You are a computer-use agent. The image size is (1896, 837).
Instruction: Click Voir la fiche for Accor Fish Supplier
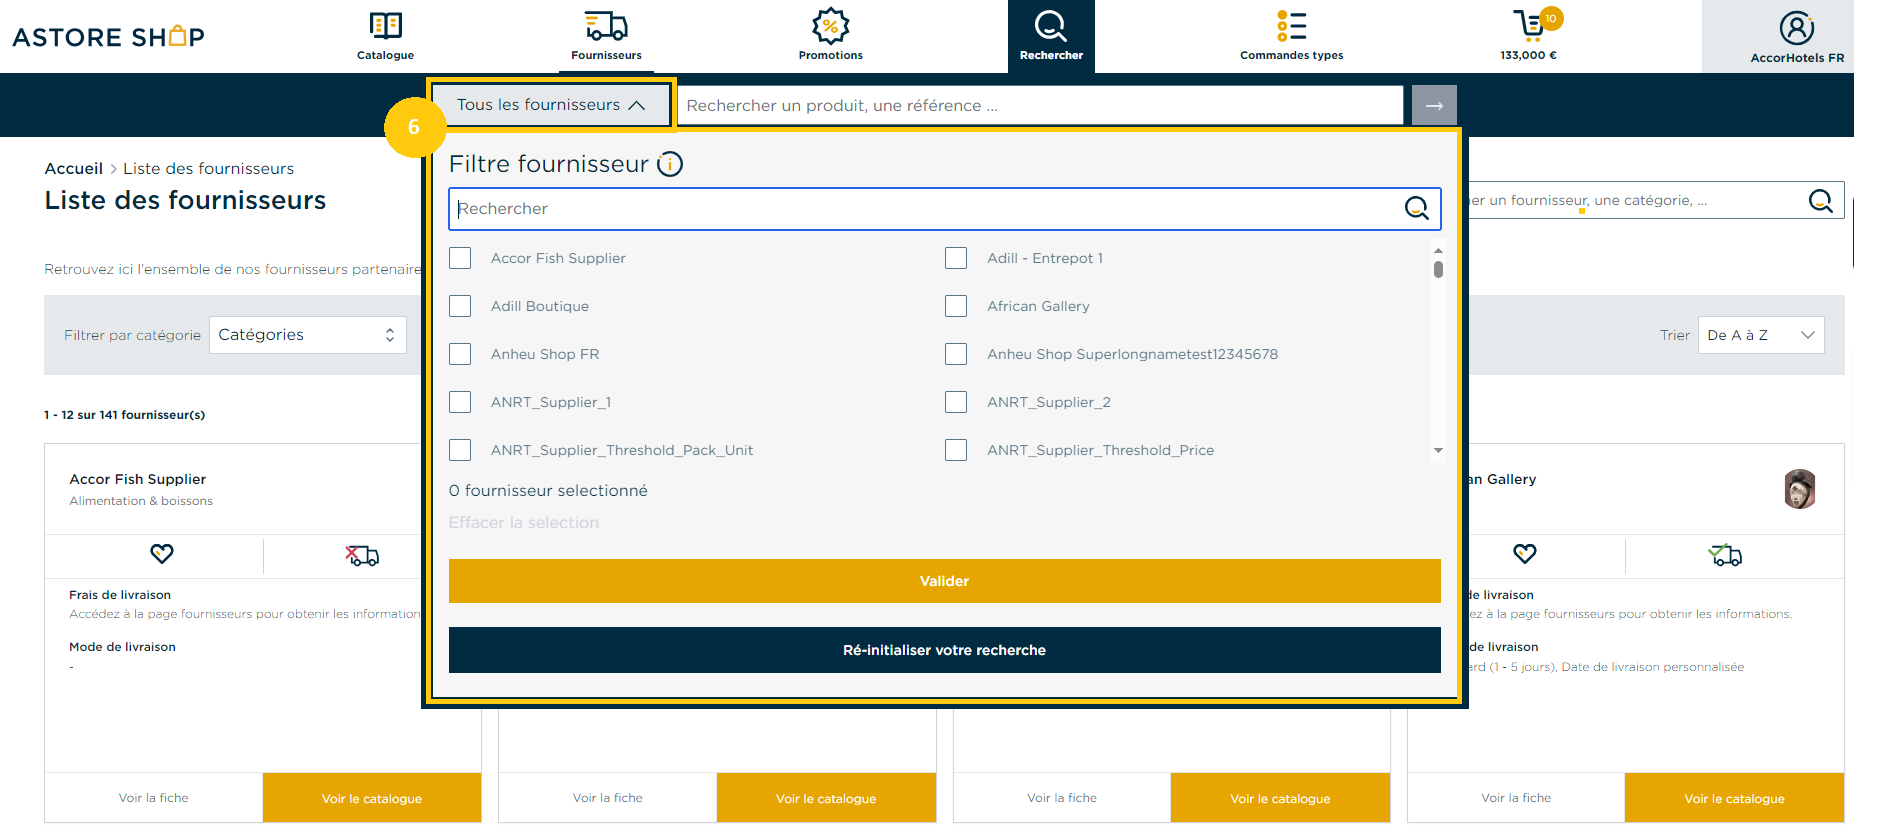tap(153, 798)
